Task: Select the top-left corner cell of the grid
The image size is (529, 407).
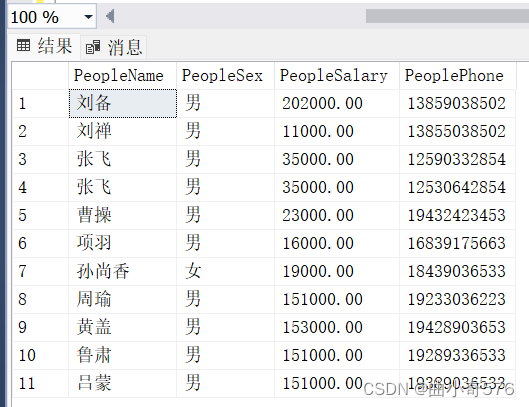Action: pyautogui.click(x=40, y=76)
